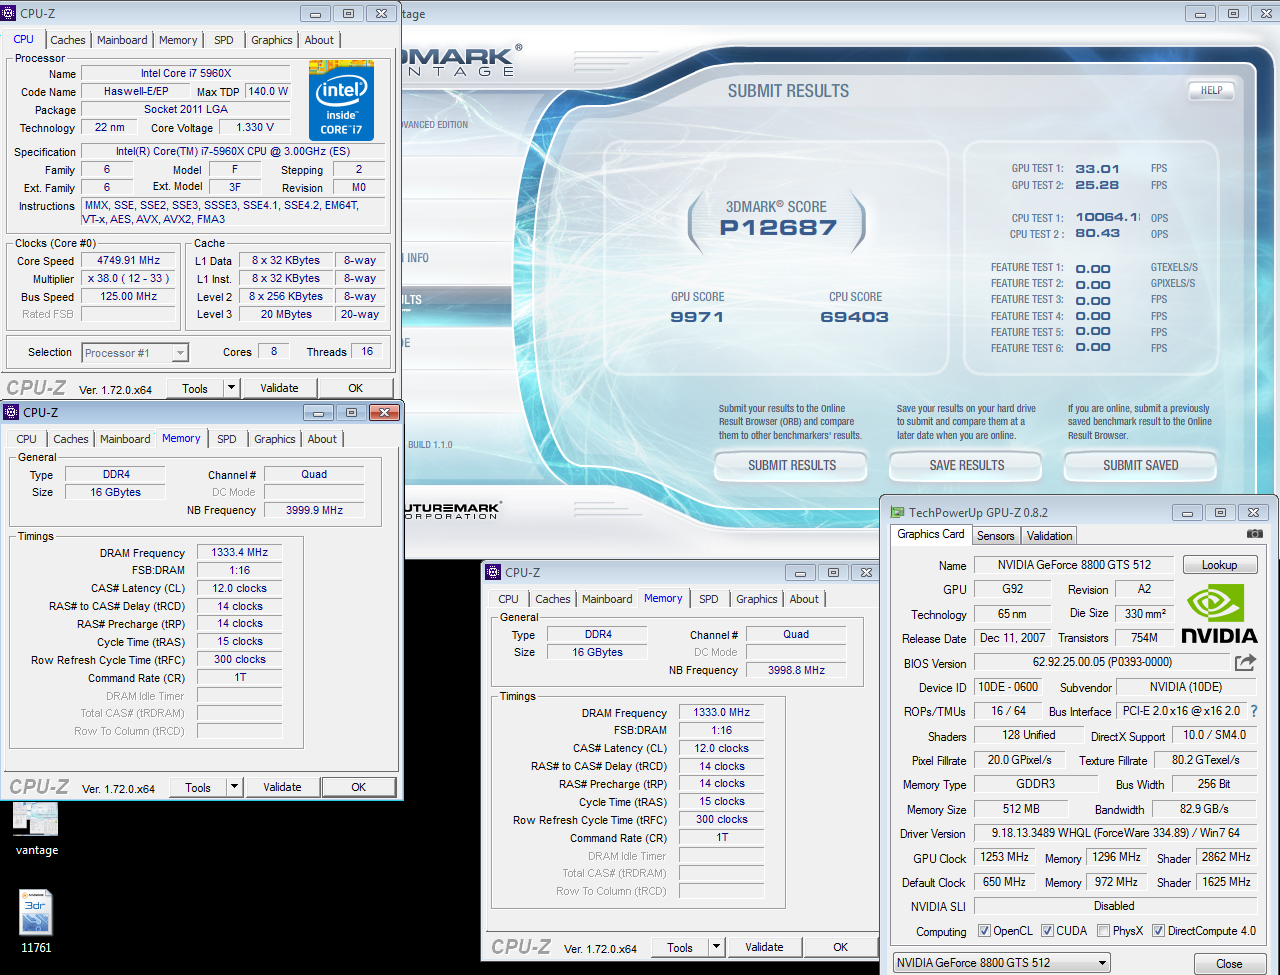Click title icon of CPU-Z window showing 3998.8 MHz

pyautogui.click(x=493, y=572)
